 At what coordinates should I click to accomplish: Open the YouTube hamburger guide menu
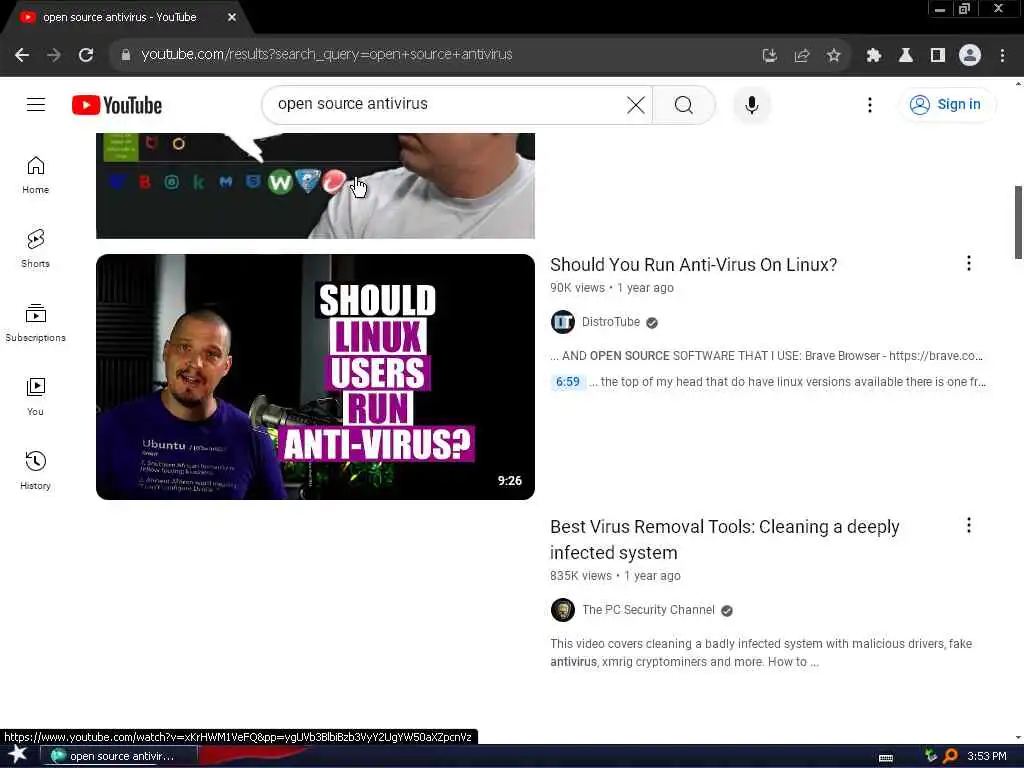36,104
